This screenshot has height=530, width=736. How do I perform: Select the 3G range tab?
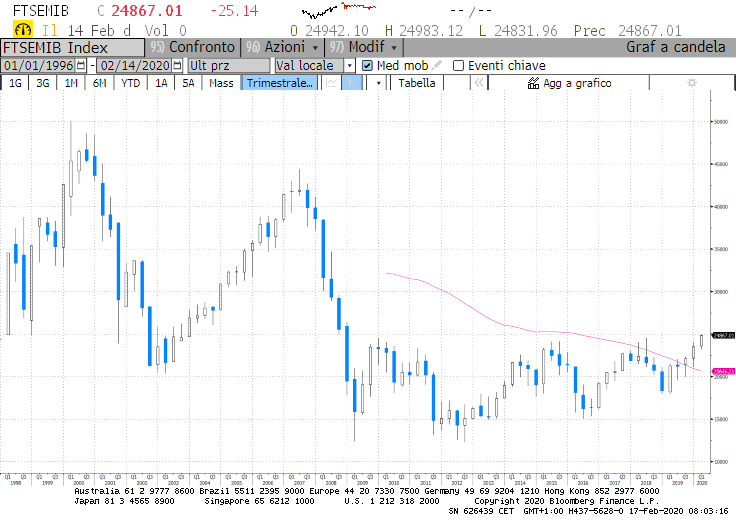click(43, 83)
